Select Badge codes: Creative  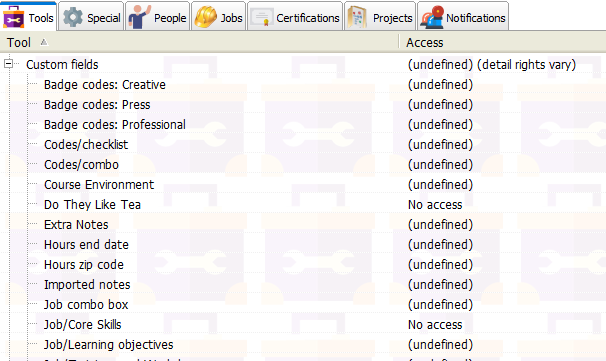105,85
